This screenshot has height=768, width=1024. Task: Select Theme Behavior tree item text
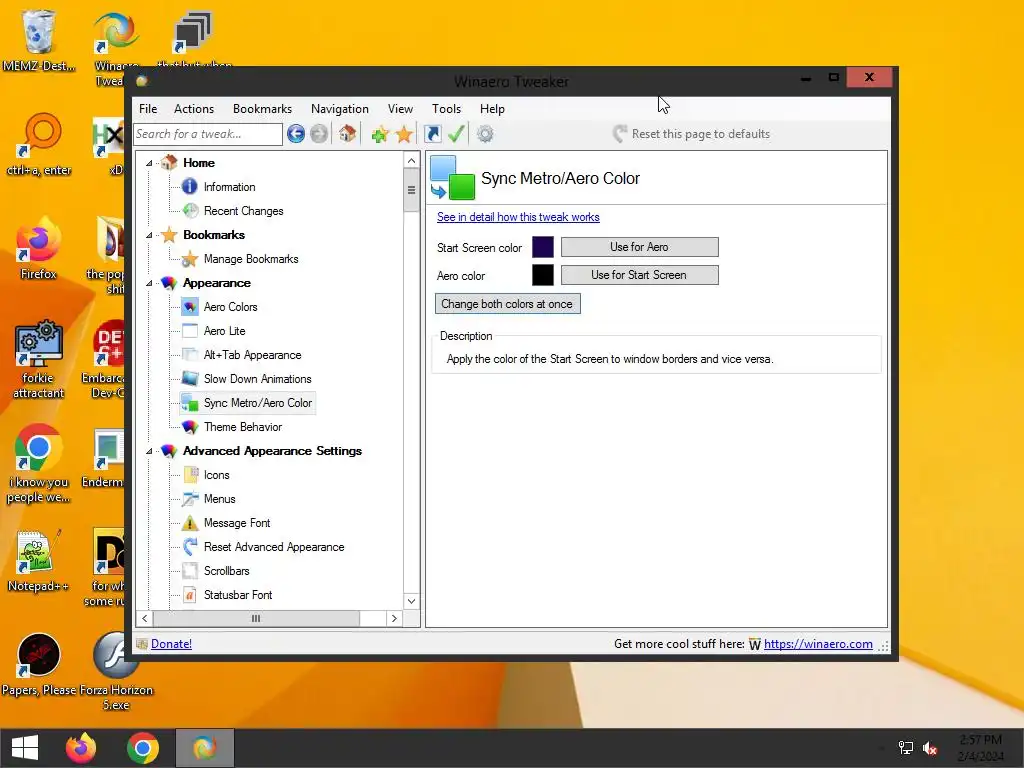[x=243, y=427]
